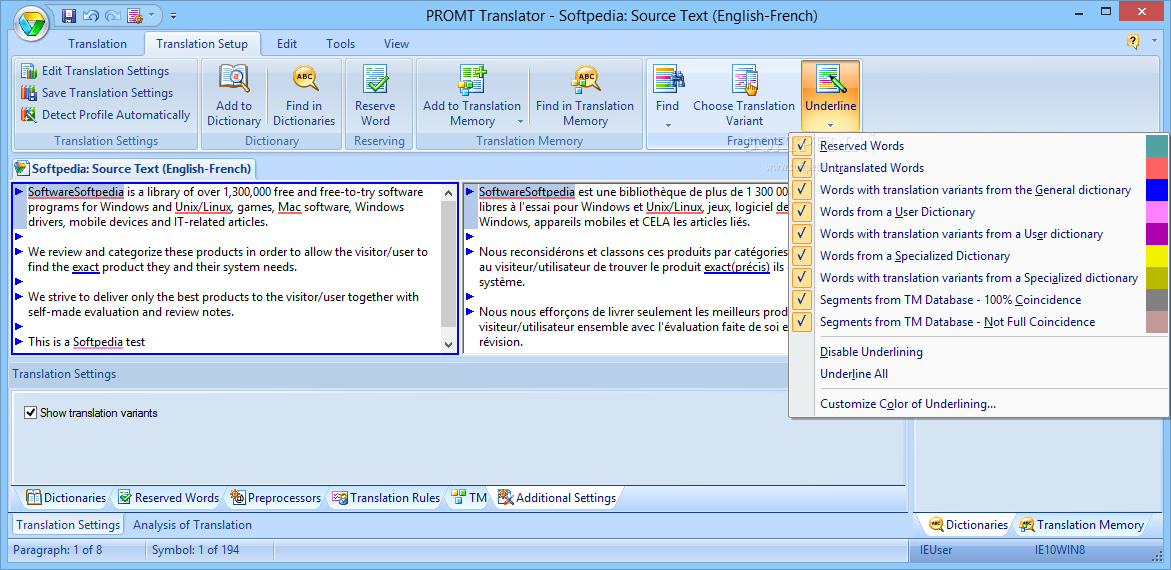The width and height of the screenshot is (1171, 570).
Task: Click the document-with-gear translate icon in quick toolbar
Action: tap(134, 15)
